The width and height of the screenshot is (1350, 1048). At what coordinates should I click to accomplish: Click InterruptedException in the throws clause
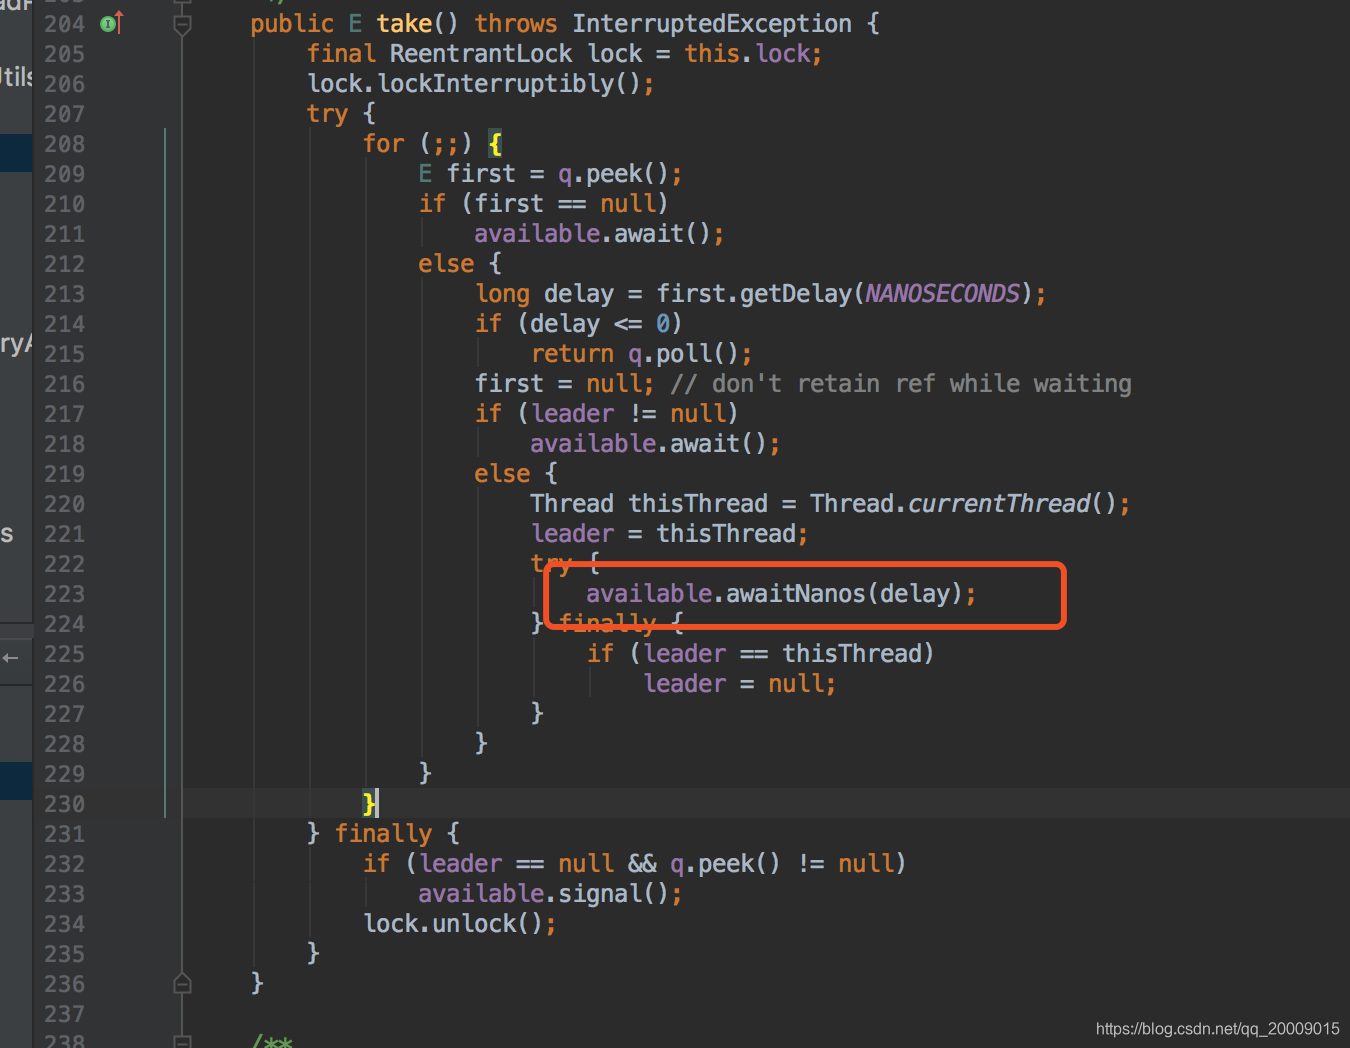tap(712, 23)
